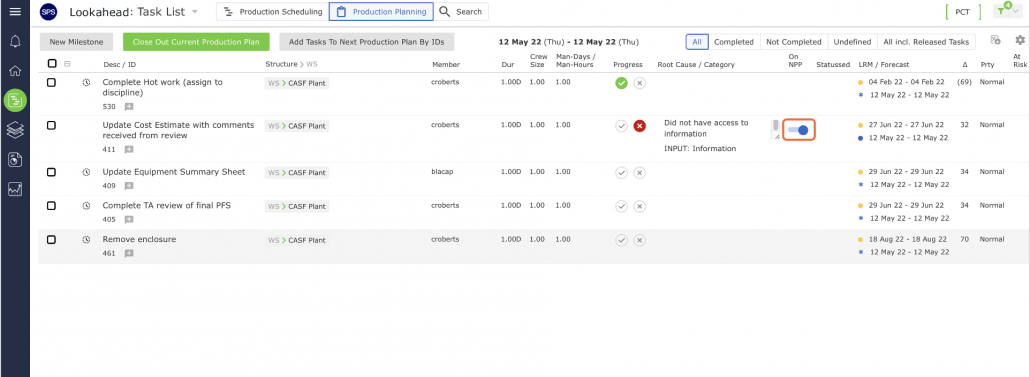The width and height of the screenshot is (1030, 377).
Task: Select the All filter tab
Action: click(x=697, y=41)
